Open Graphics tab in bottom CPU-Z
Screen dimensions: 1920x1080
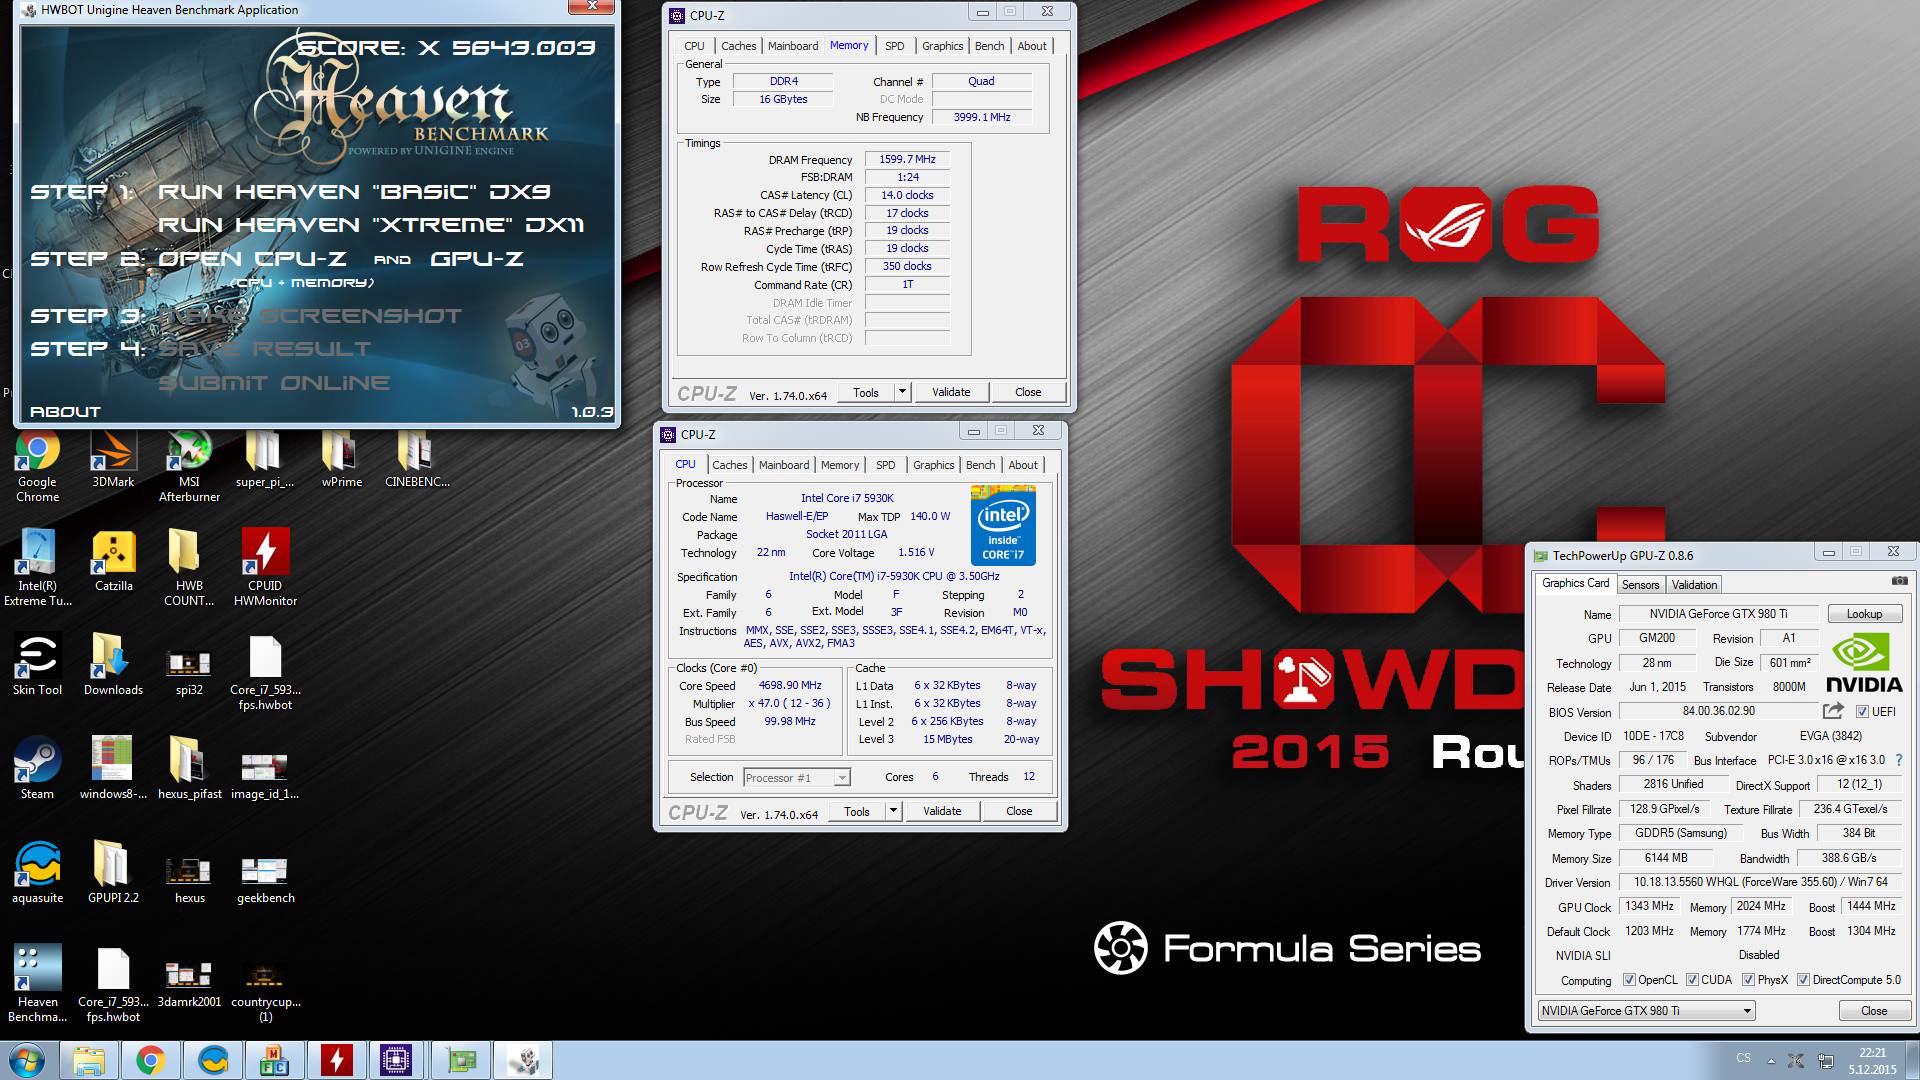click(x=933, y=465)
